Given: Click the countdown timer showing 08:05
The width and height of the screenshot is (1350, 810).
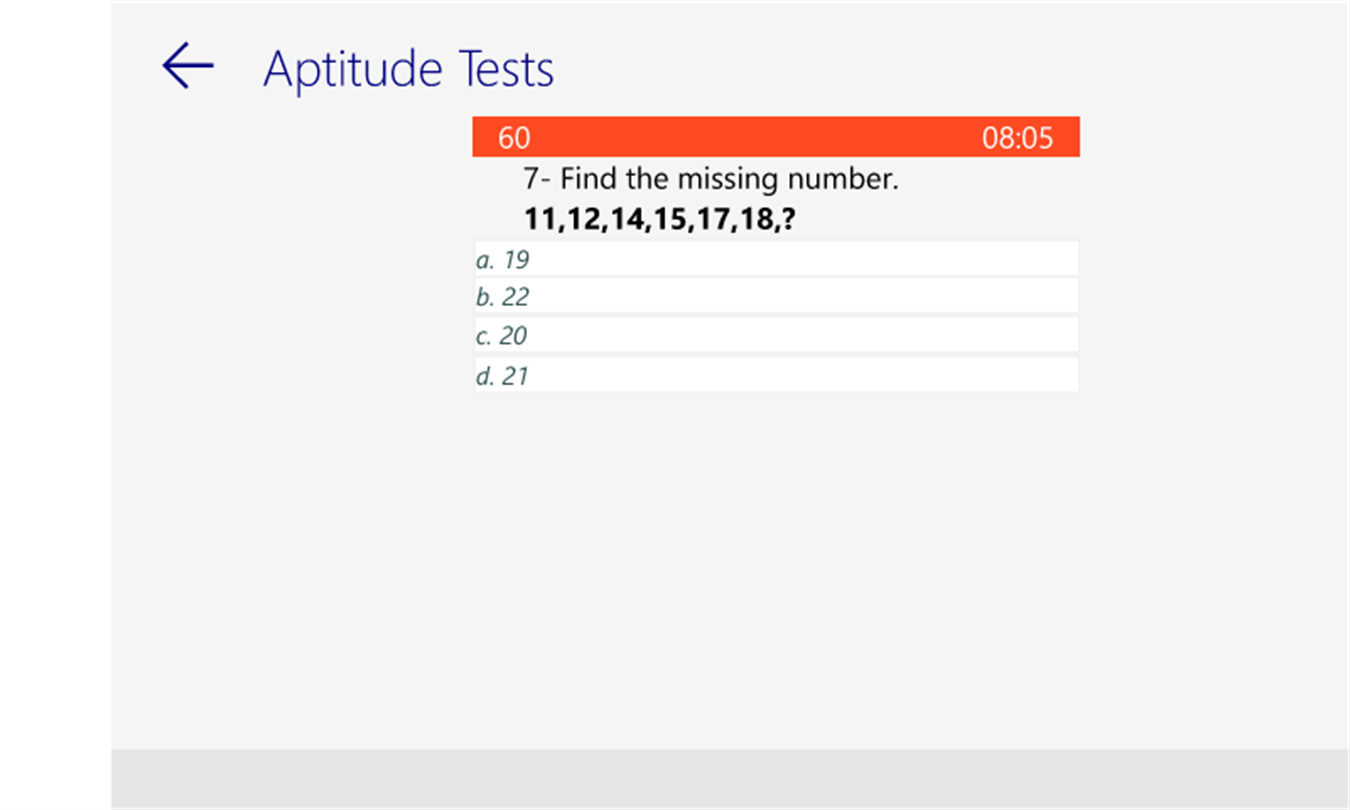Looking at the screenshot, I should [x=1017, y=138].
